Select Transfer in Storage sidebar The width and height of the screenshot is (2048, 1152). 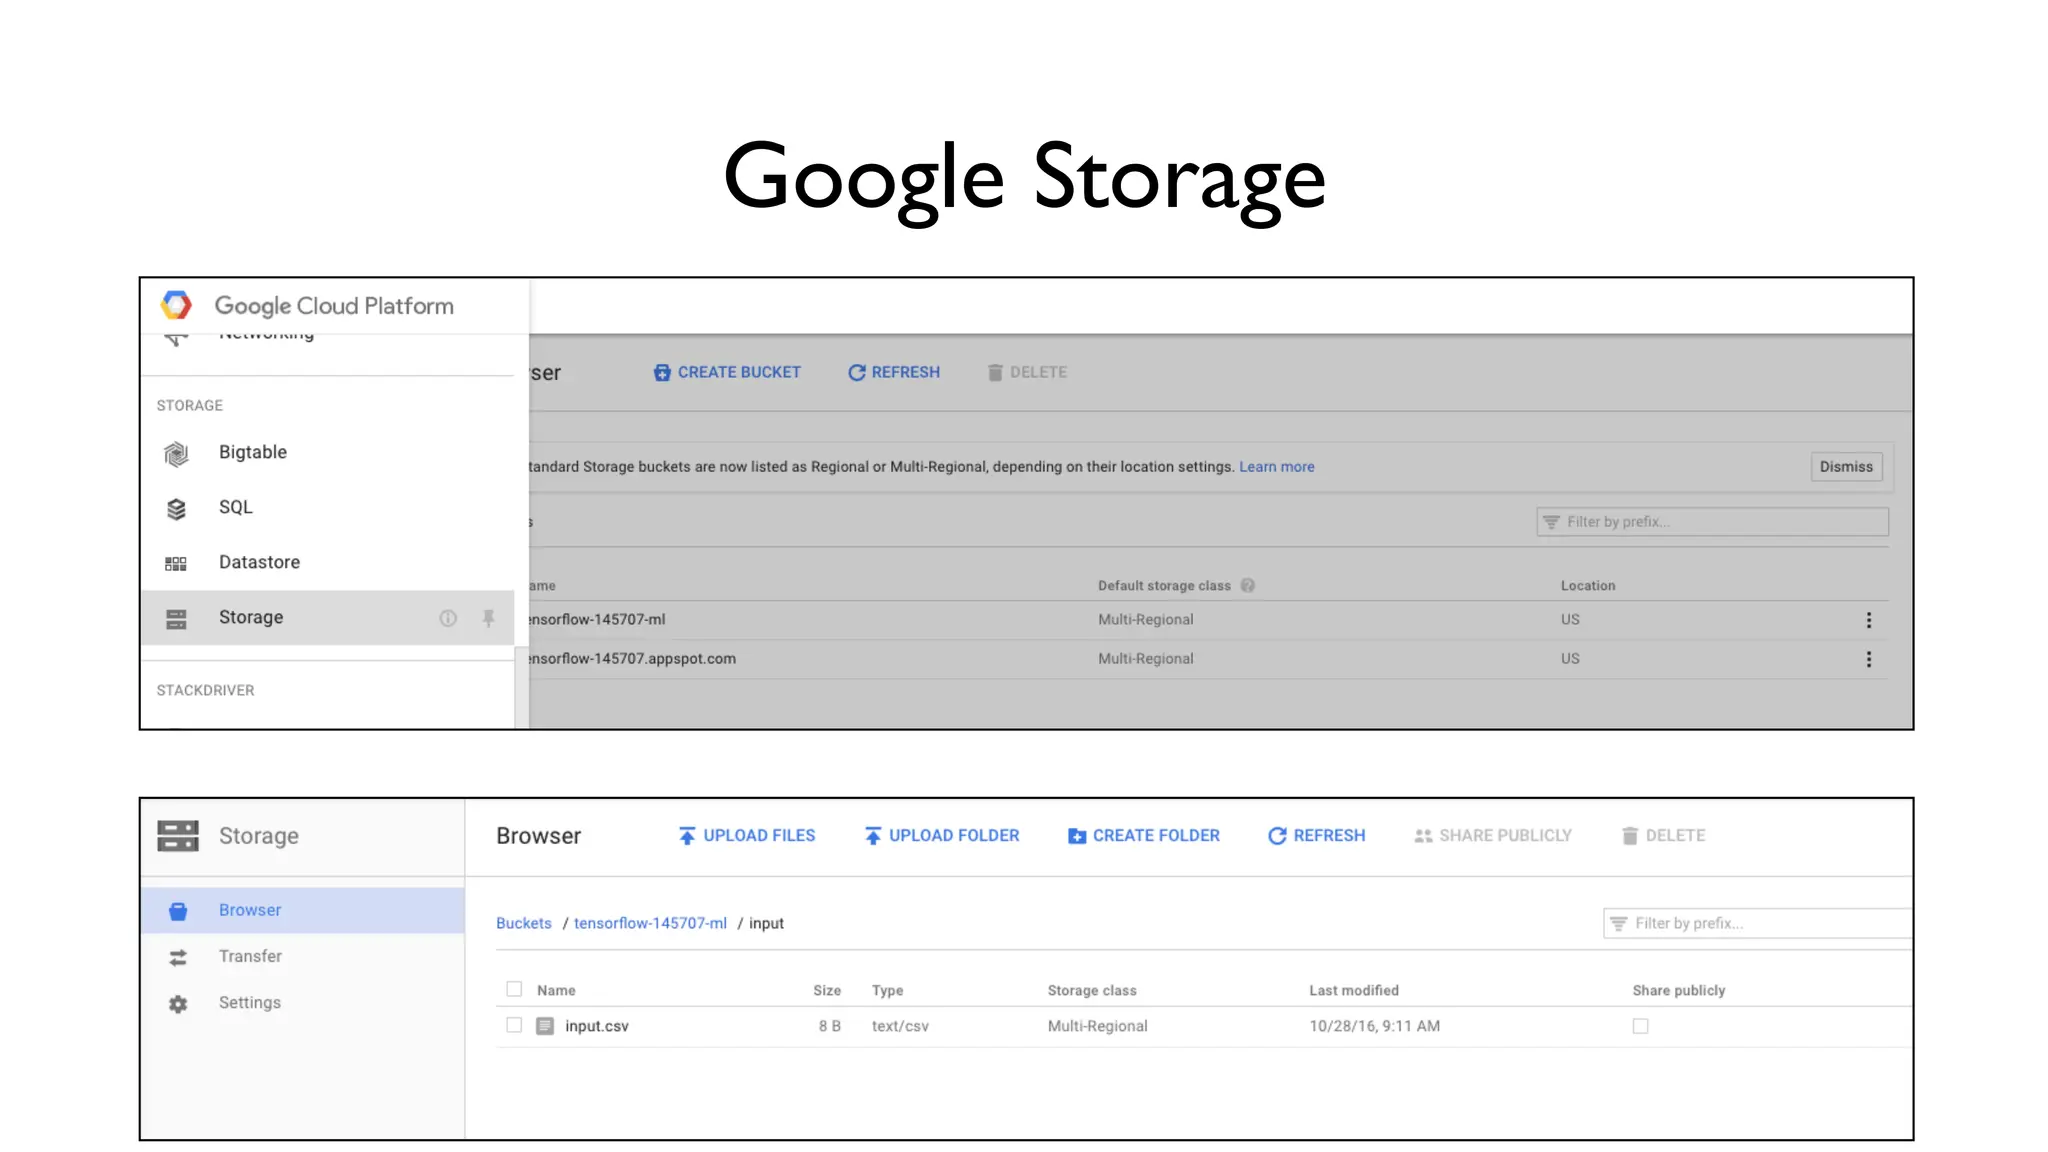250,956
